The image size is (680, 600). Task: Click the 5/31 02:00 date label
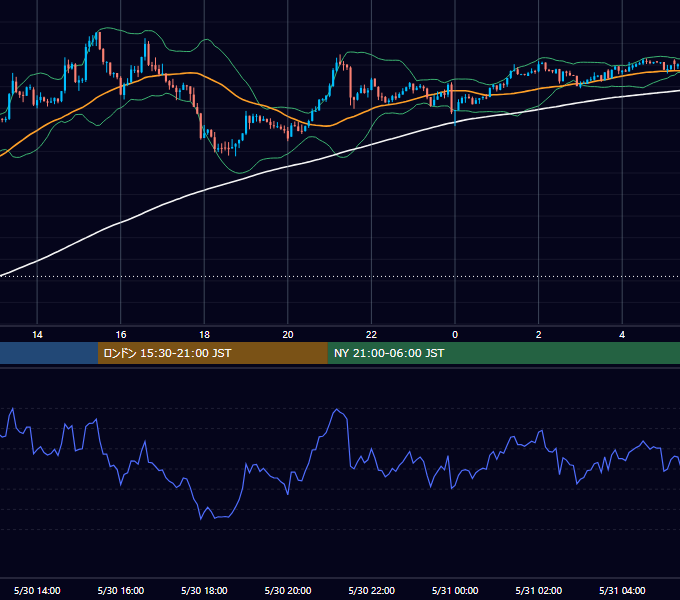(539, 590)
